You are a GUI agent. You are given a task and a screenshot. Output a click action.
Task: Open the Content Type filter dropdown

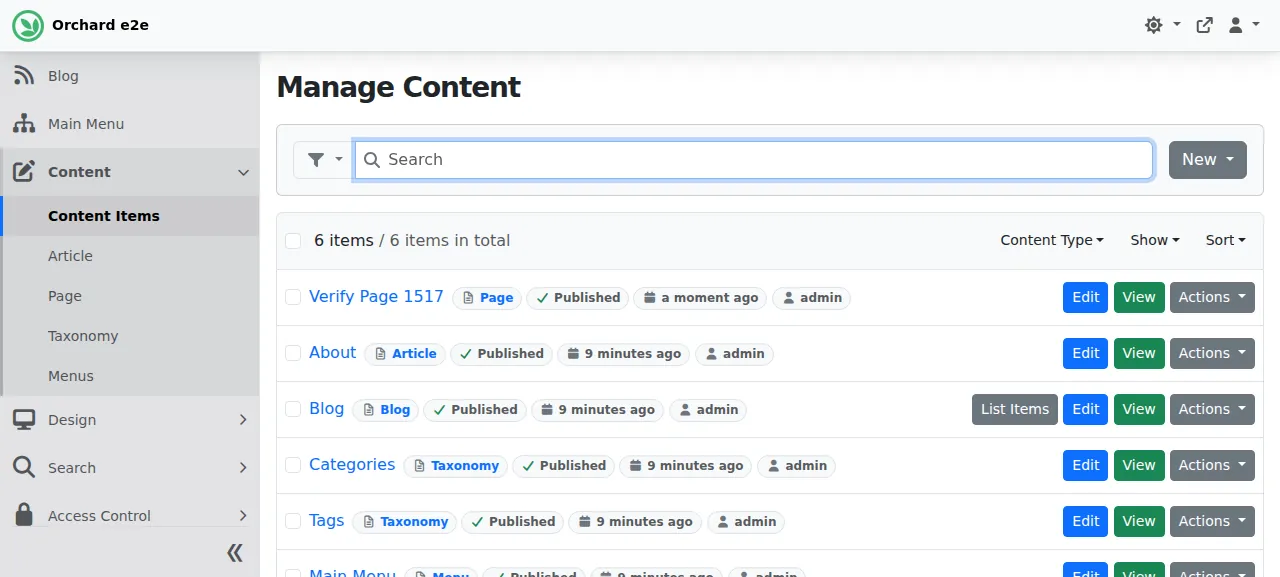1052,240
